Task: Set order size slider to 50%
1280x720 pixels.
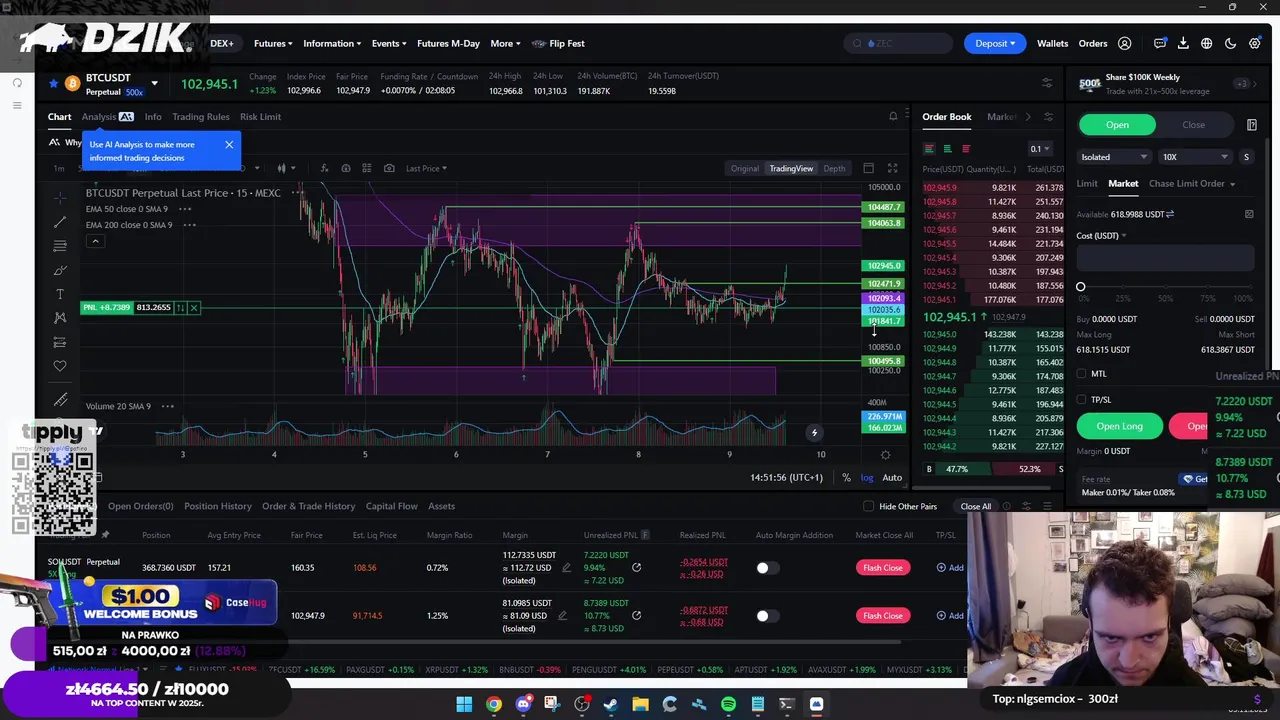Action: pos(1164,288)
